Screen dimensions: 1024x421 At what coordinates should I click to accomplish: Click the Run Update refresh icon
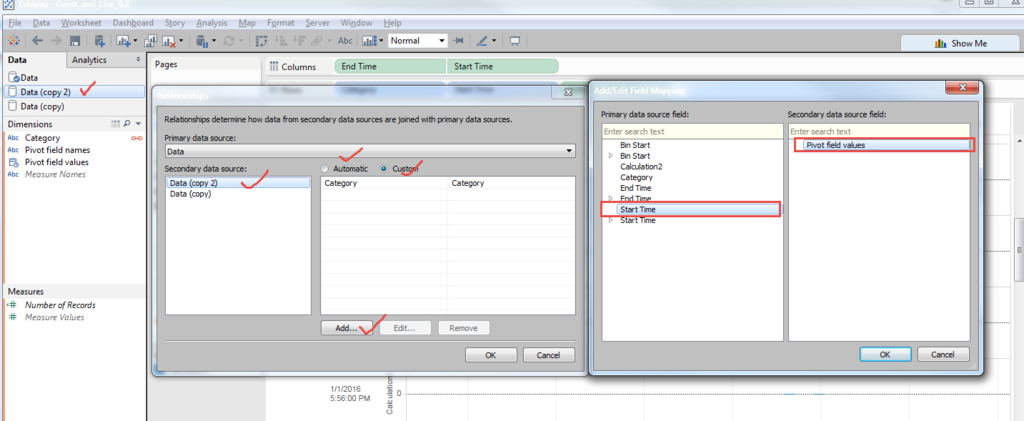point(229,41)
